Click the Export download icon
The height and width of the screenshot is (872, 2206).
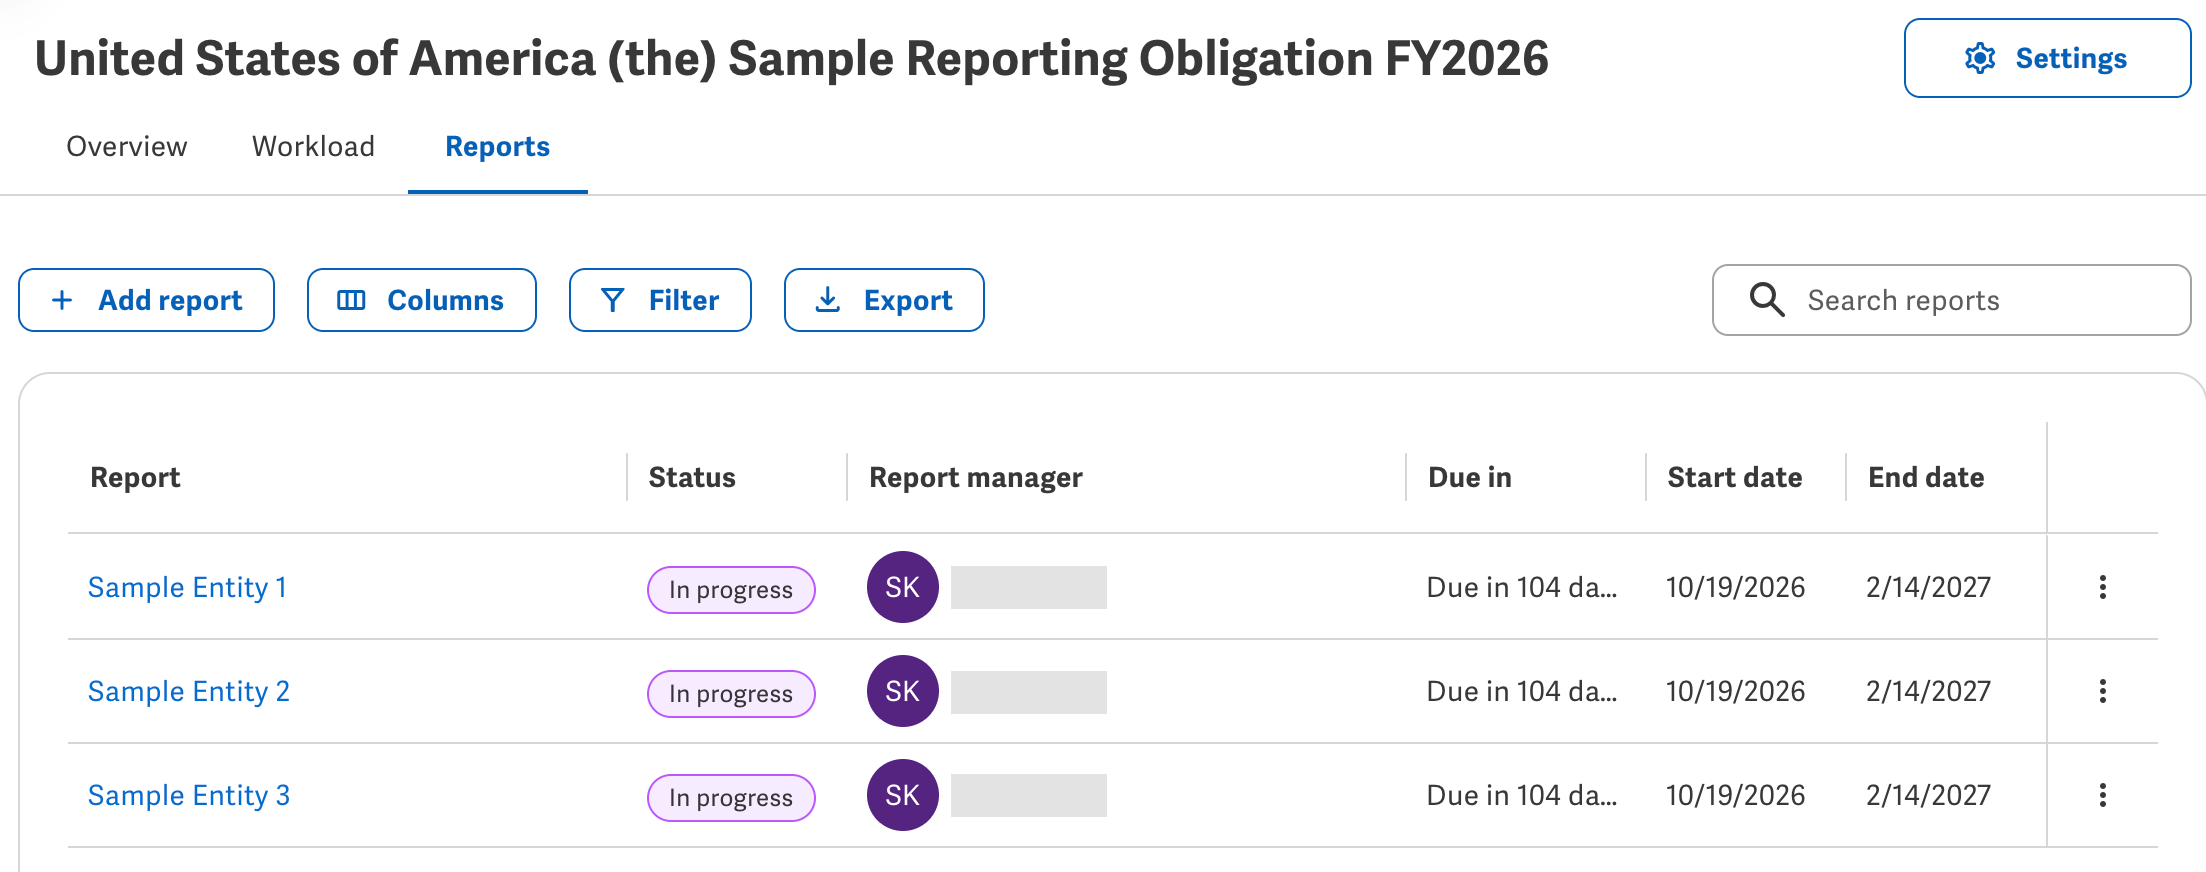828,300
